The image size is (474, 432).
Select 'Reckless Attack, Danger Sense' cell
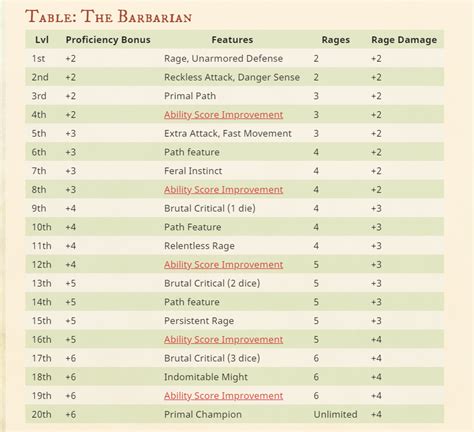[232, 77]
